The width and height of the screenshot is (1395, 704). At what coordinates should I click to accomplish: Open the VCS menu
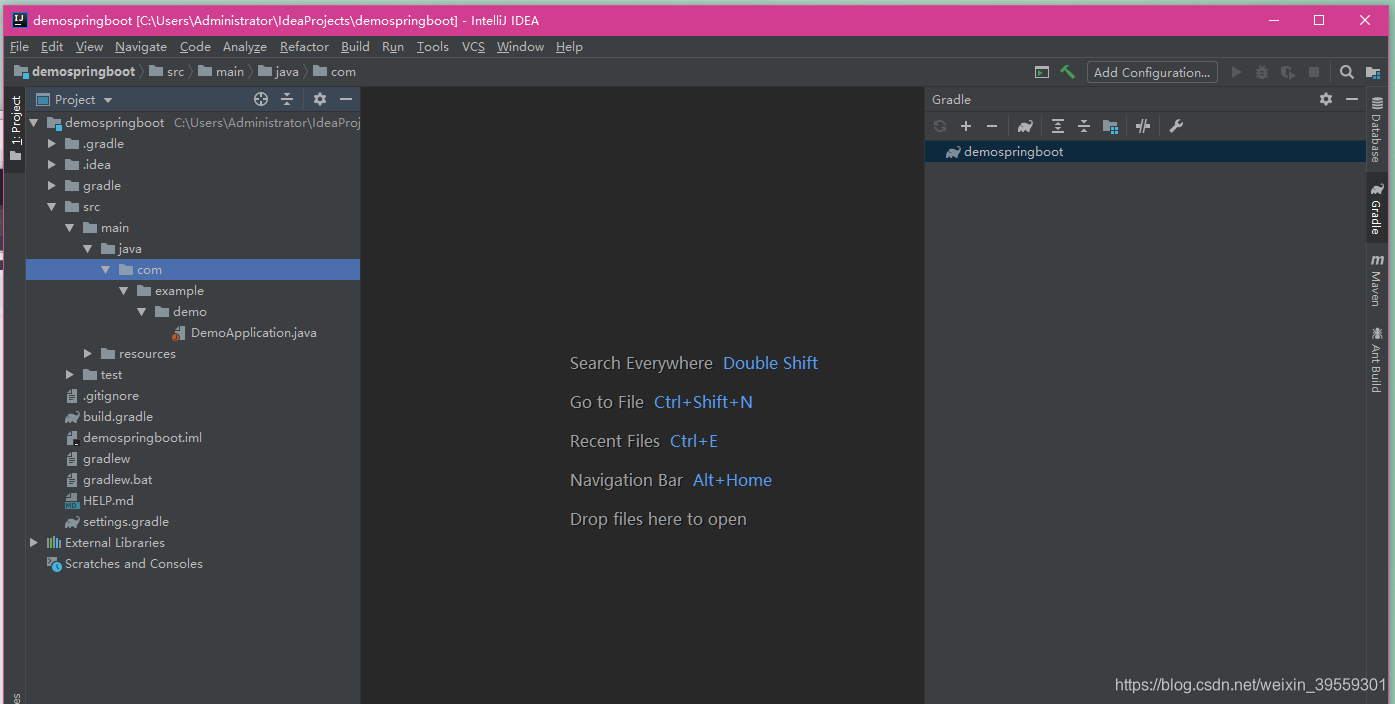point(473,47)
